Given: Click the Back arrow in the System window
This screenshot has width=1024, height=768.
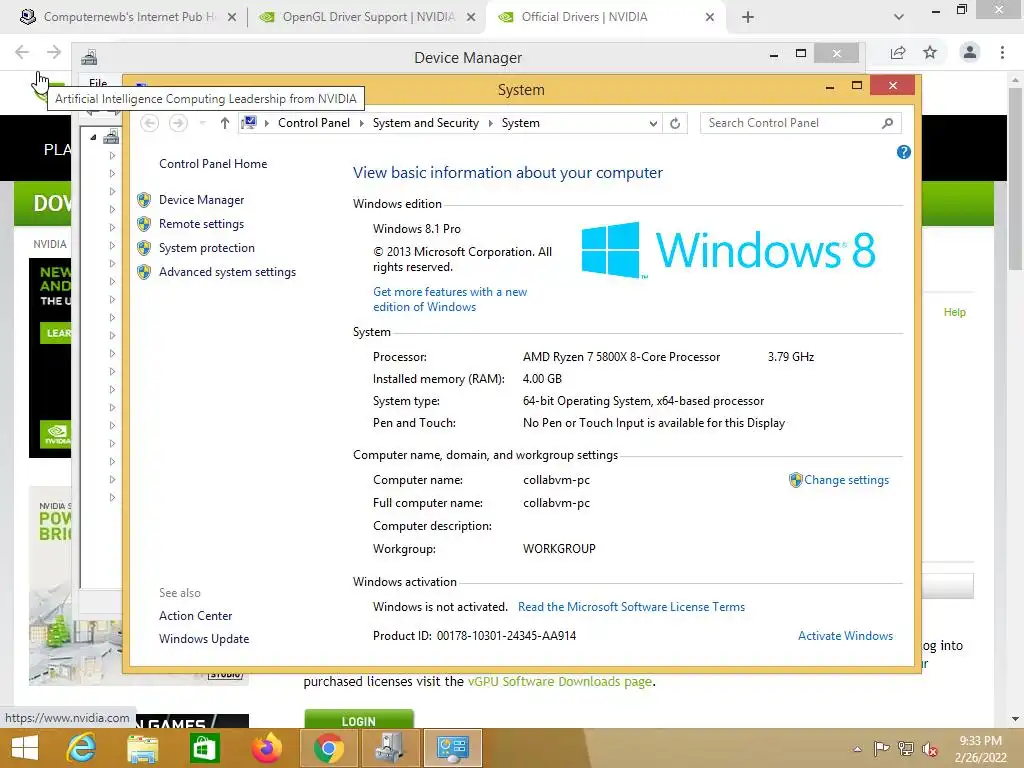Looking at the screenshot, I should (150, 123).
